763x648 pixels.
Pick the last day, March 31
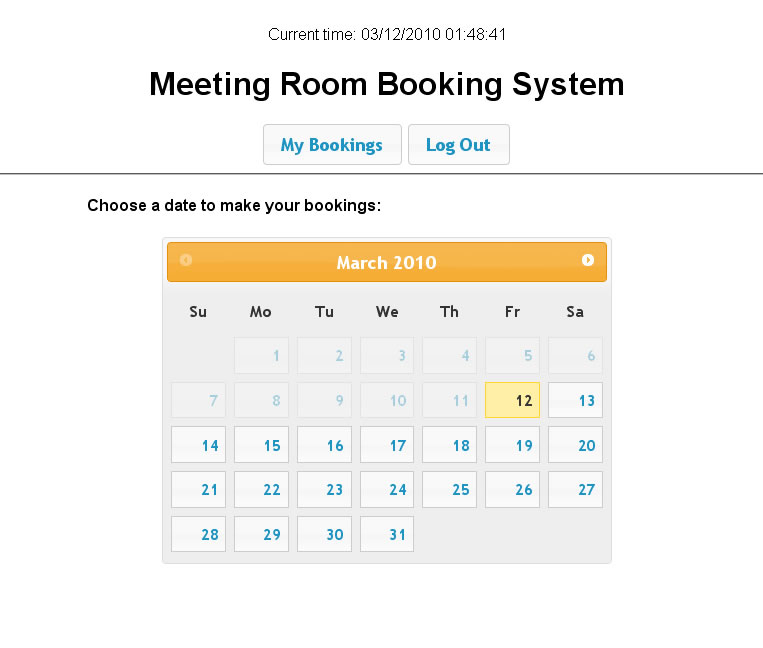[387, 534]
